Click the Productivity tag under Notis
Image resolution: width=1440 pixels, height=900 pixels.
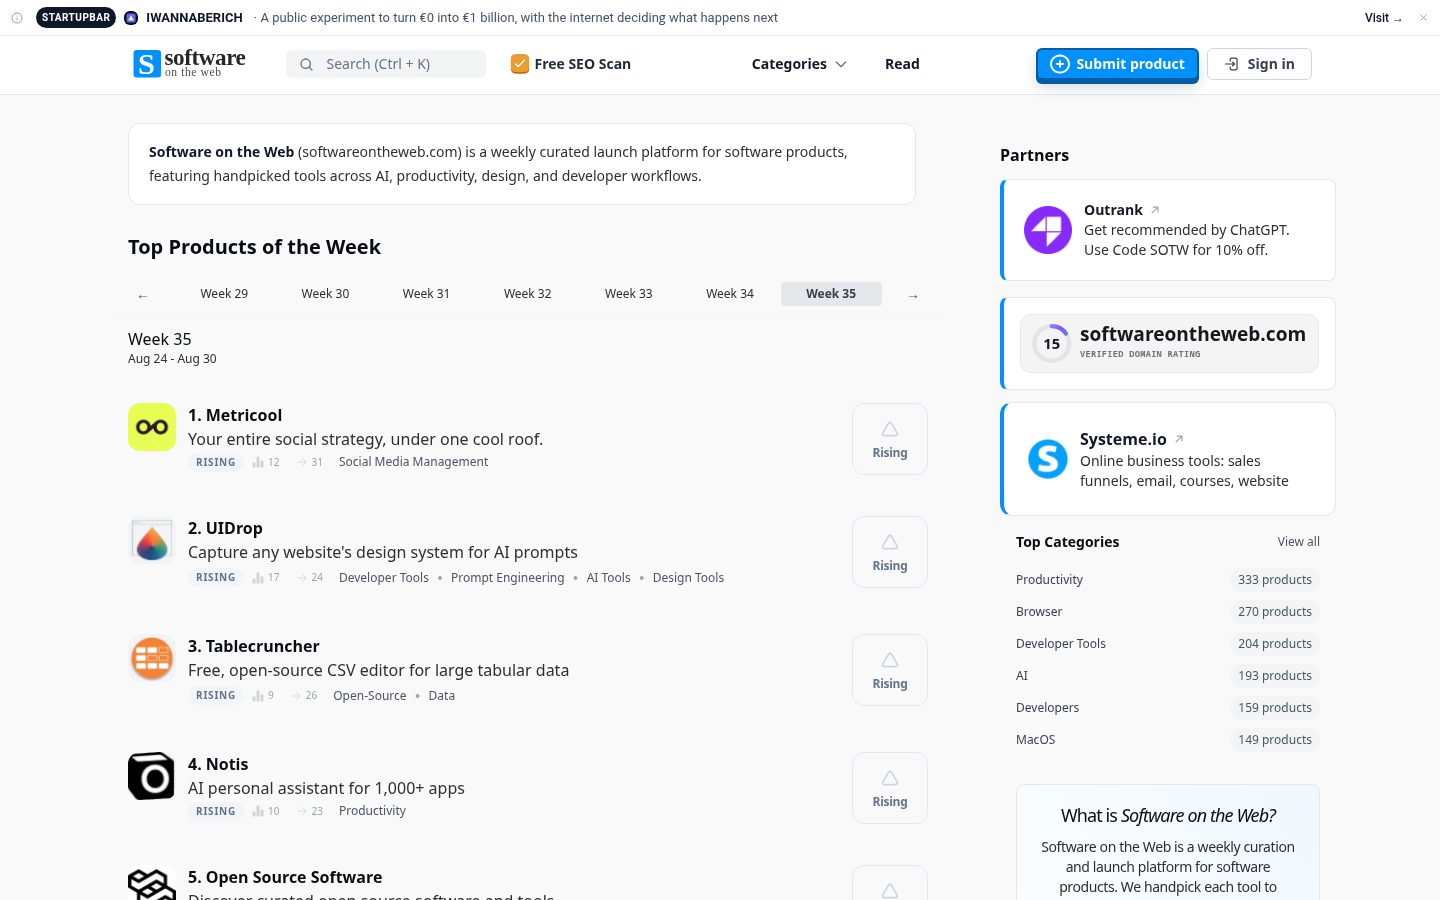pyautogui.click(x=372, y=811)
